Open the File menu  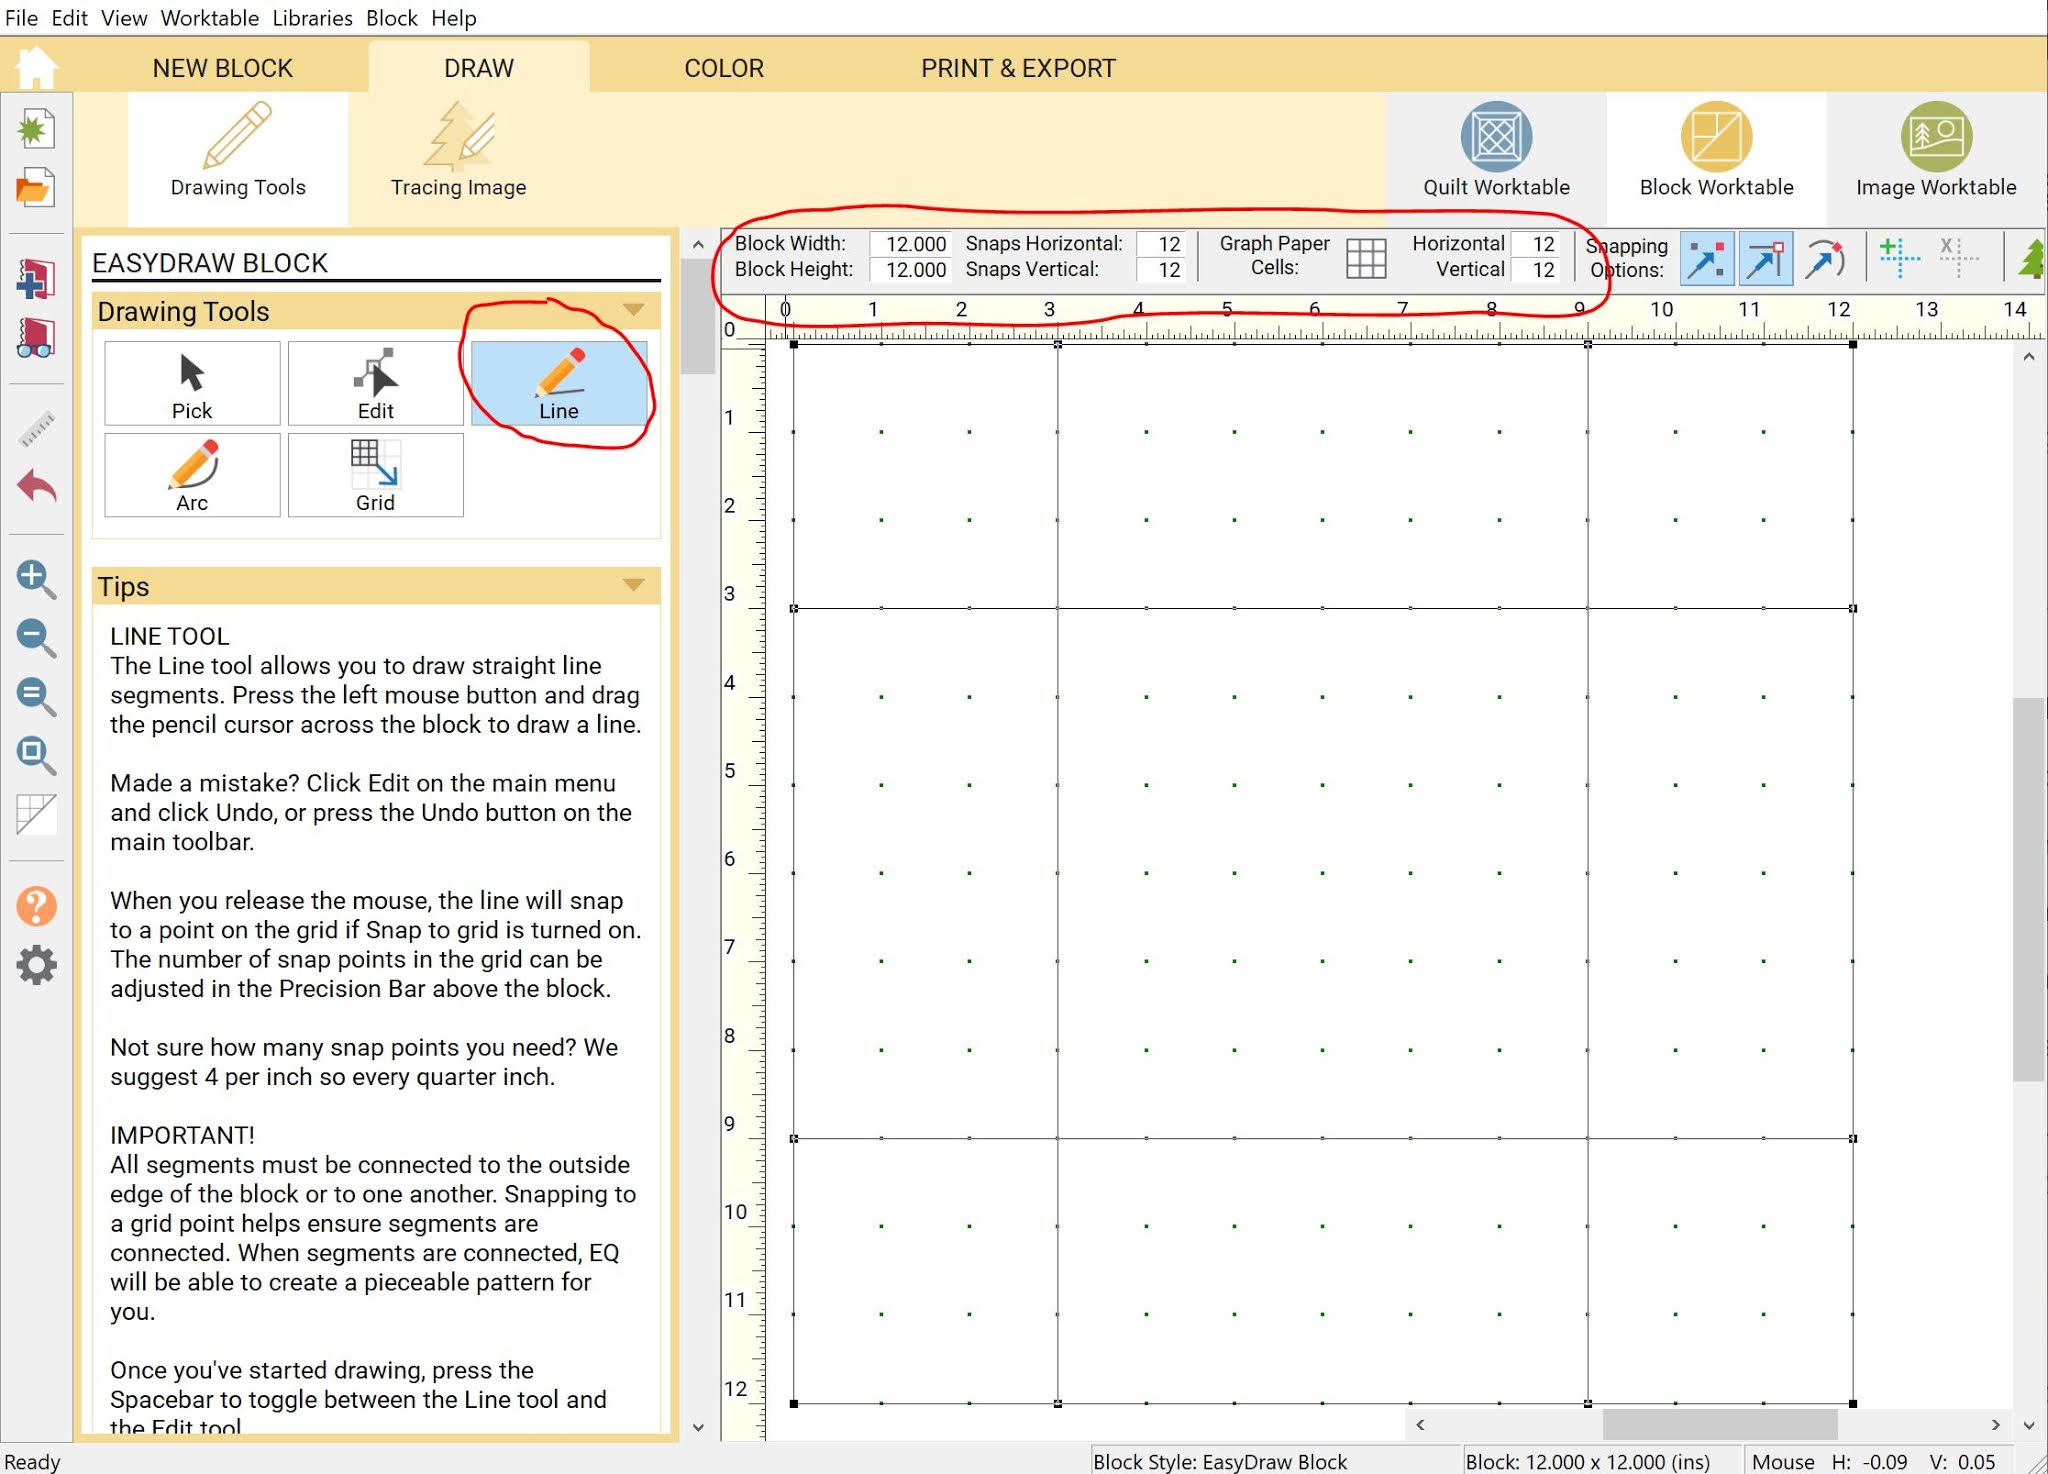(22, 18)
